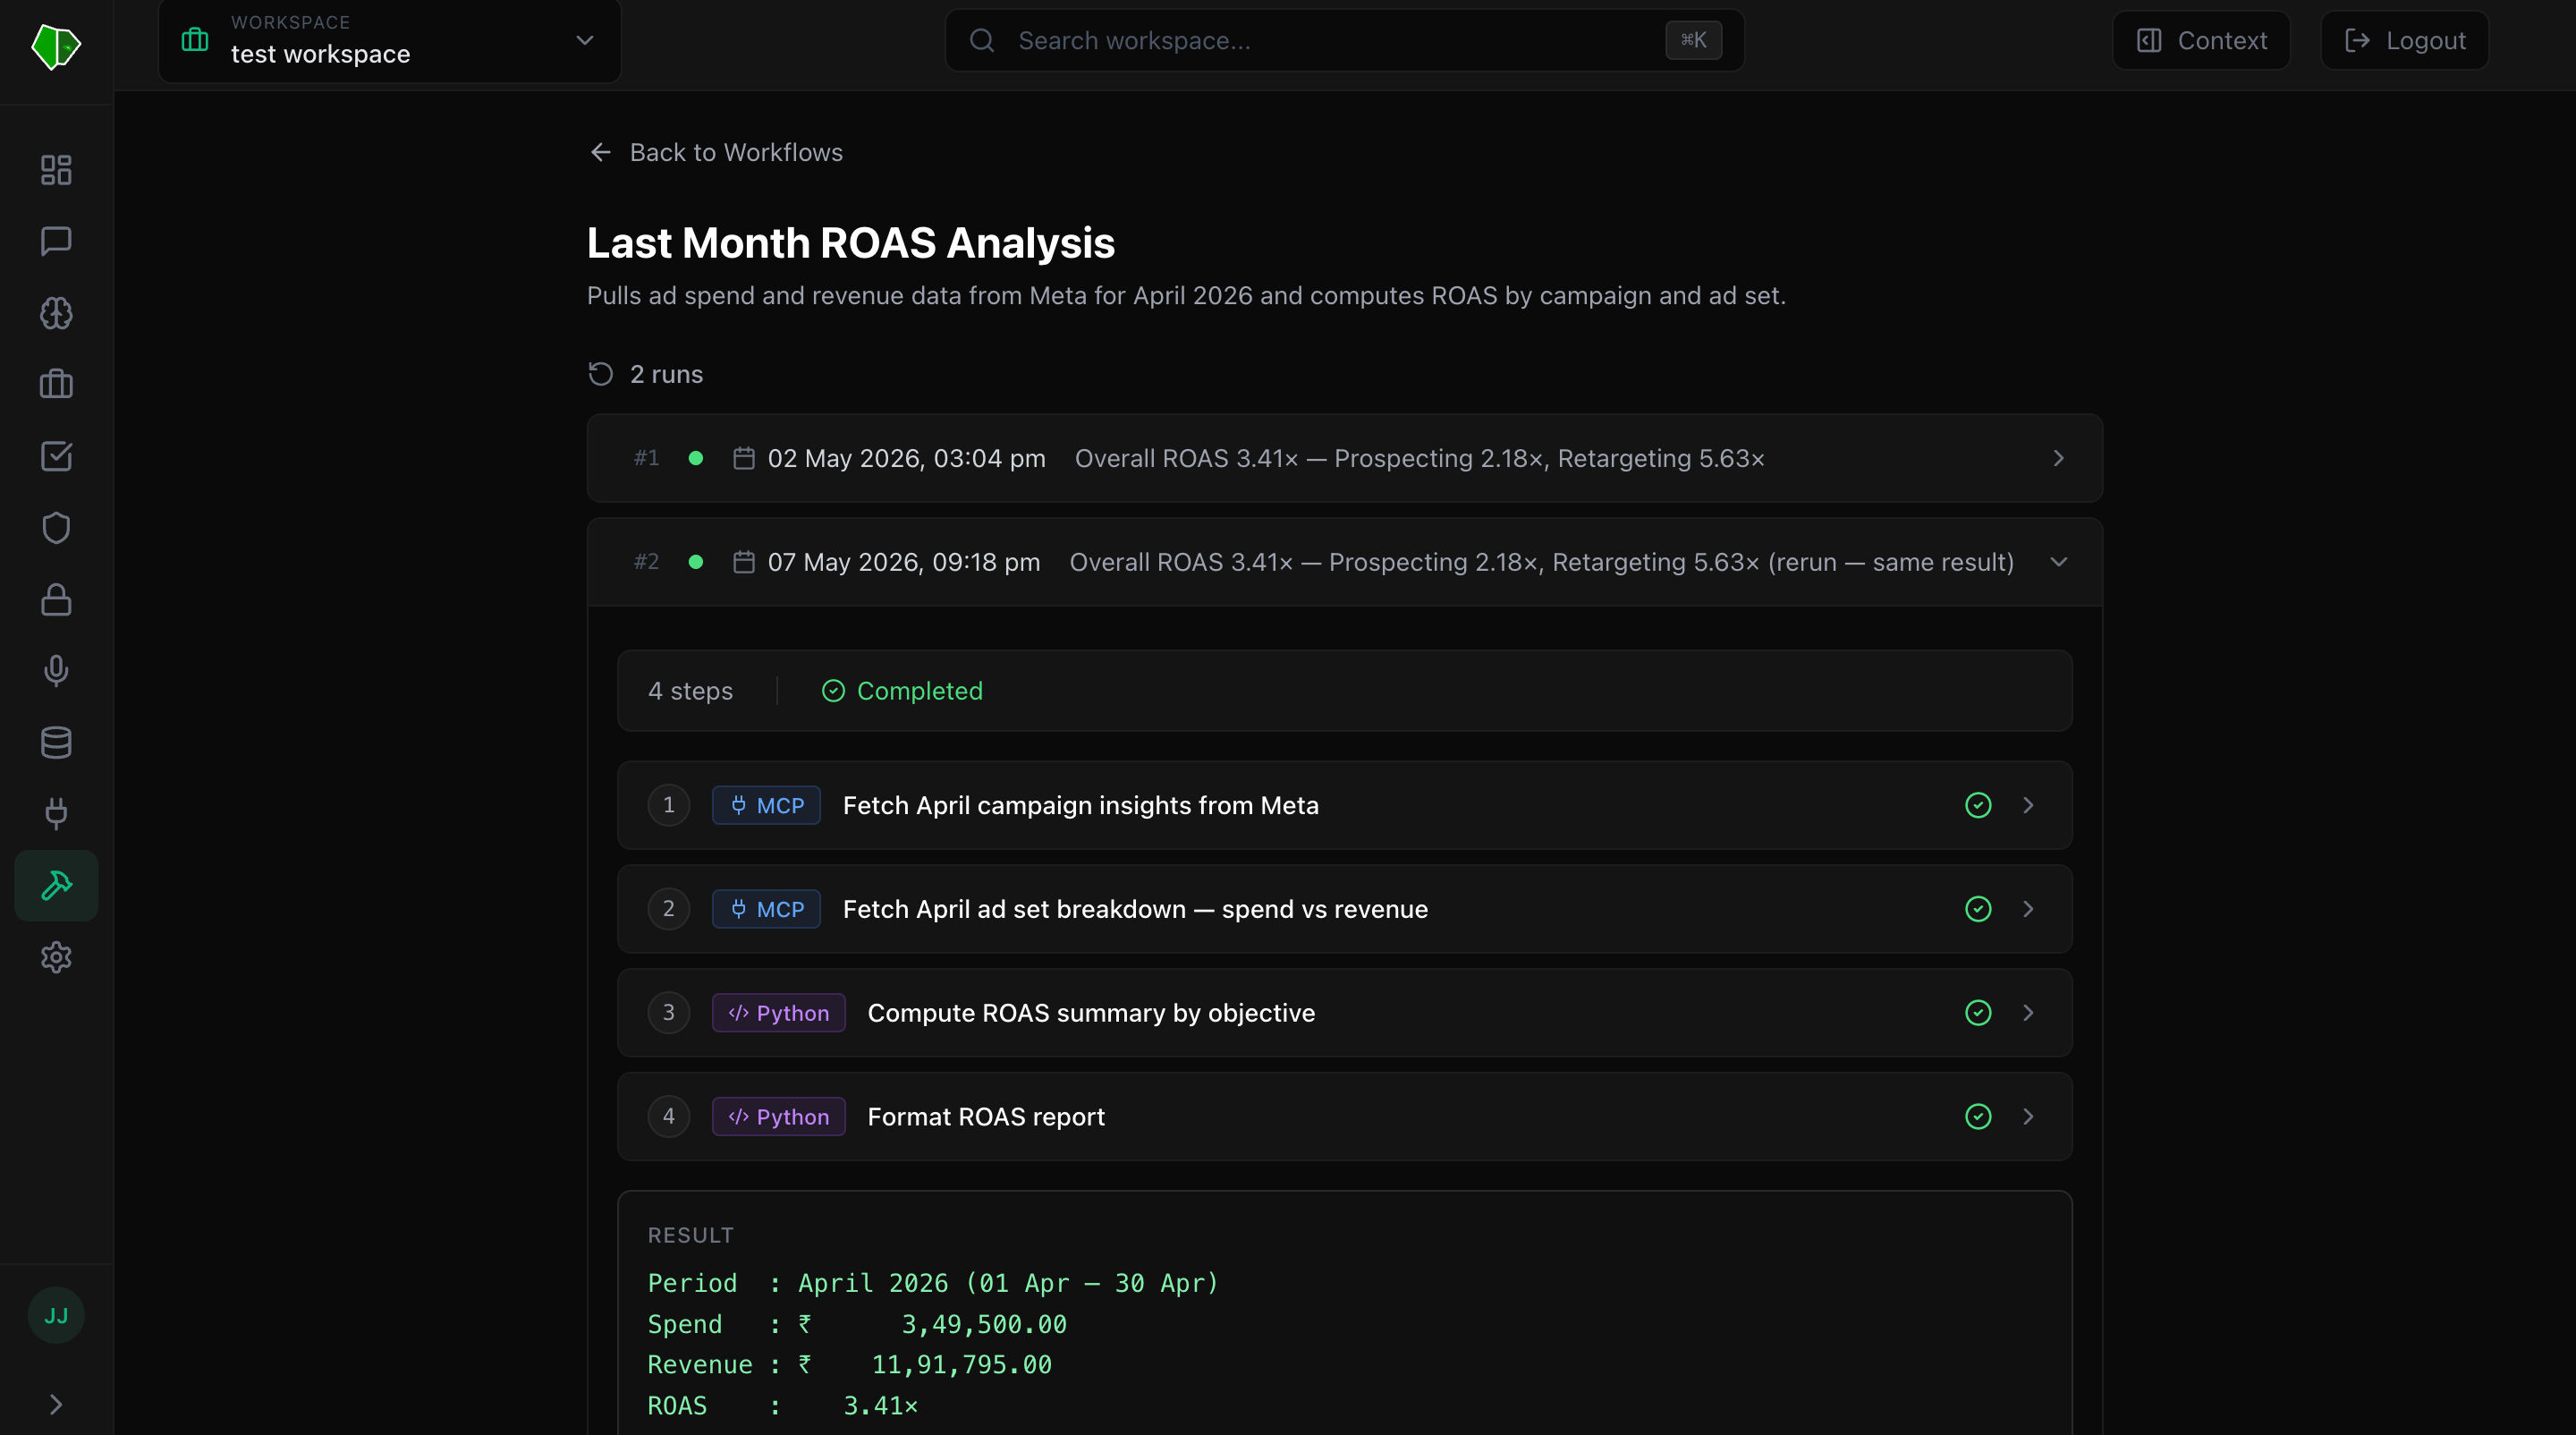Collapse run #2 chevron
2576x1435 pixels.
coord(2058,562)
